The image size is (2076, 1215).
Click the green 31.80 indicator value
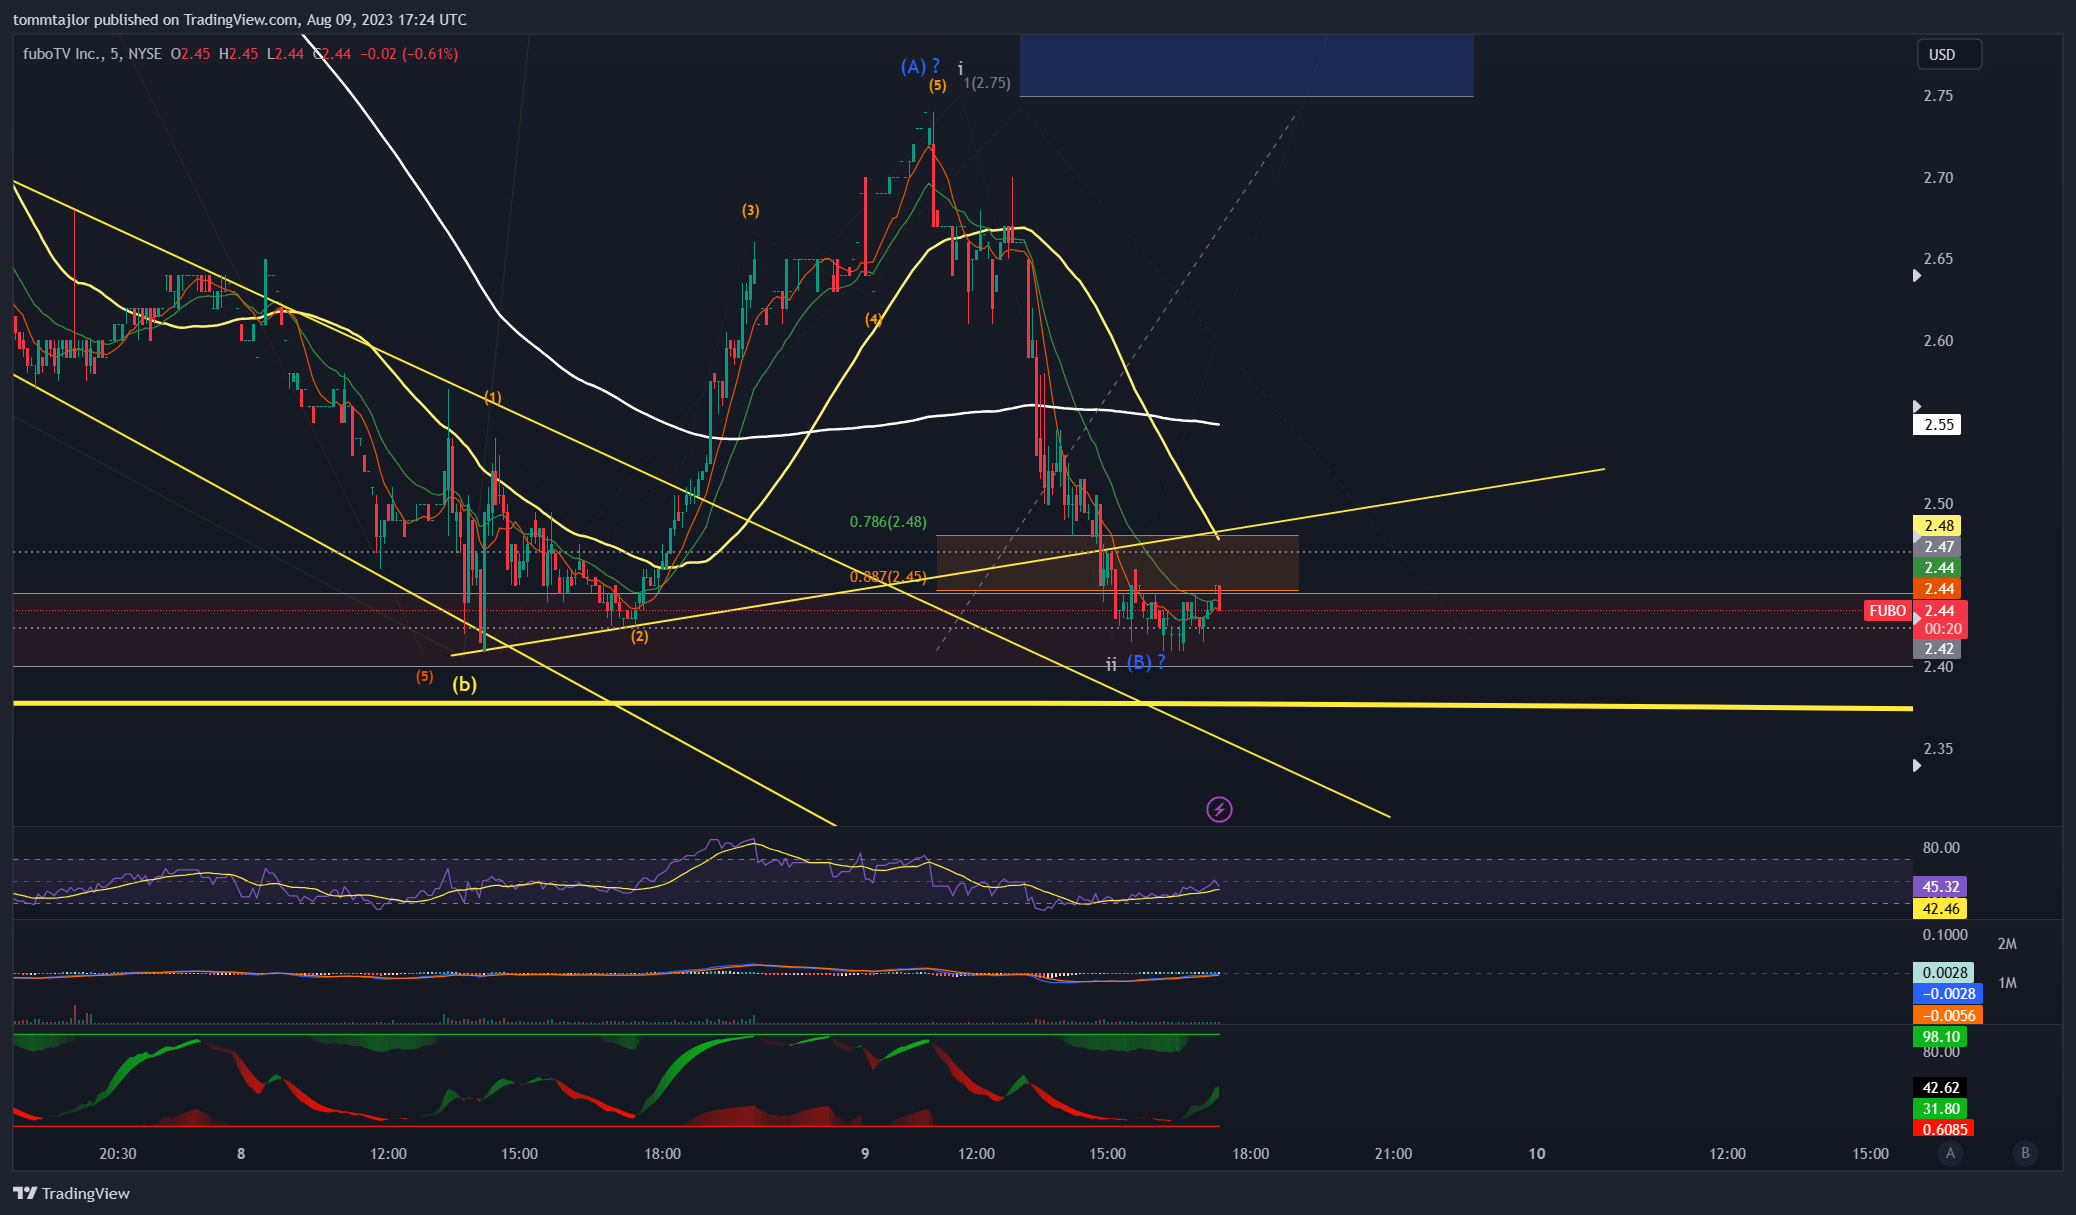pos(1940,1109)
